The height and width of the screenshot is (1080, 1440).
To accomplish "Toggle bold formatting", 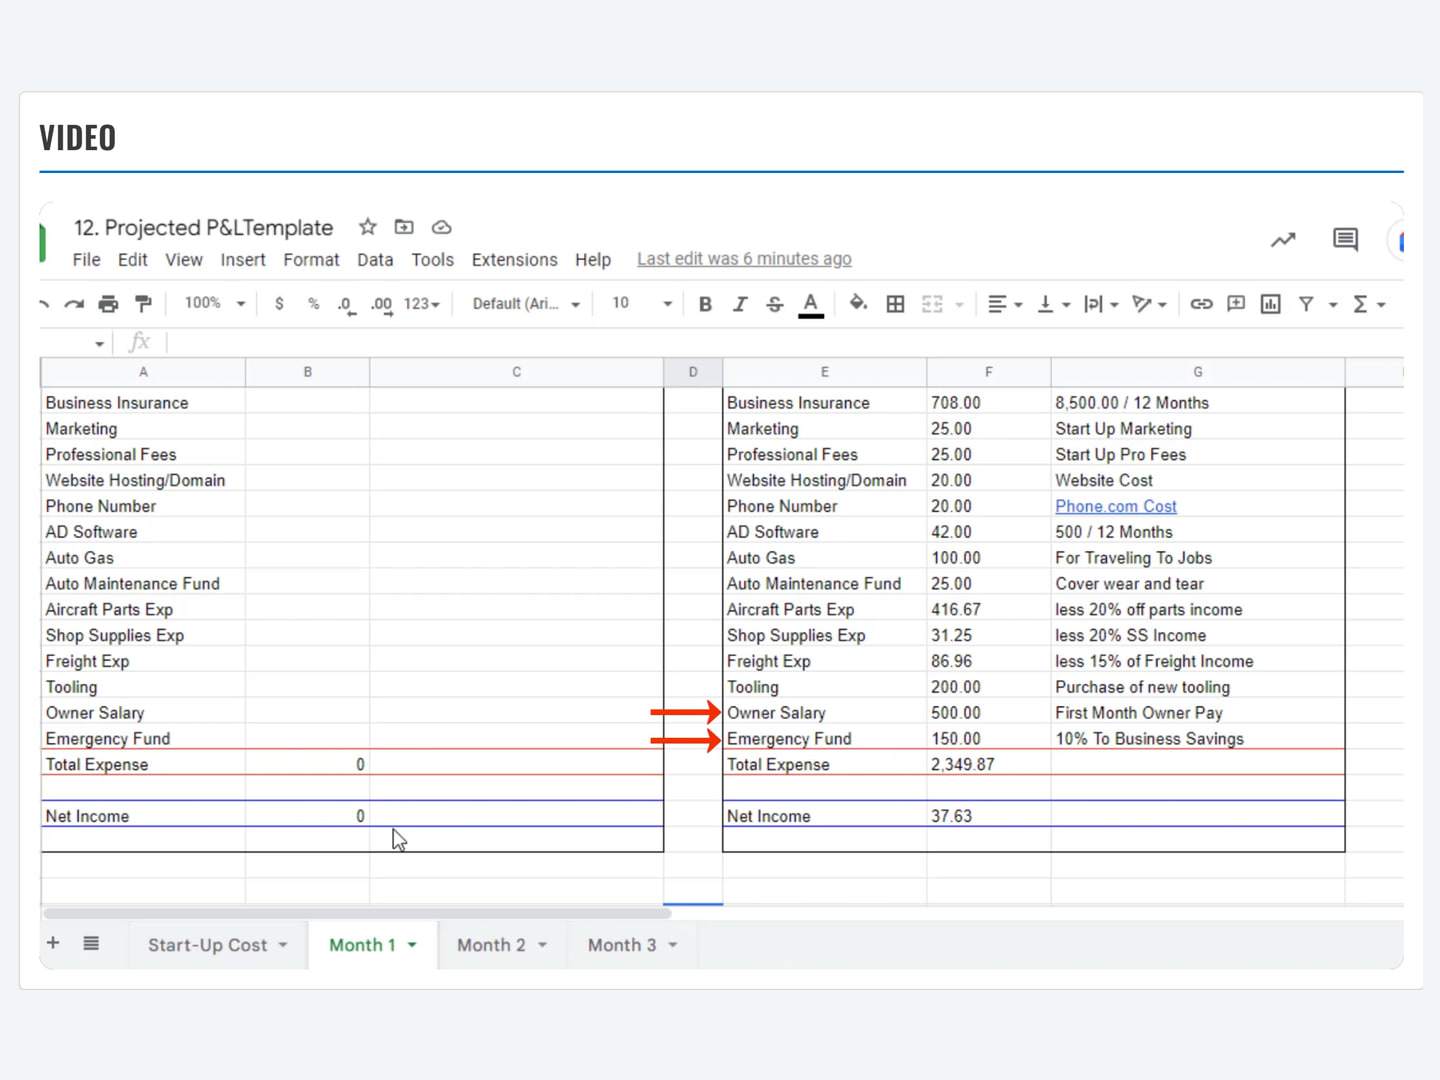I will click(x=705, y=304).
